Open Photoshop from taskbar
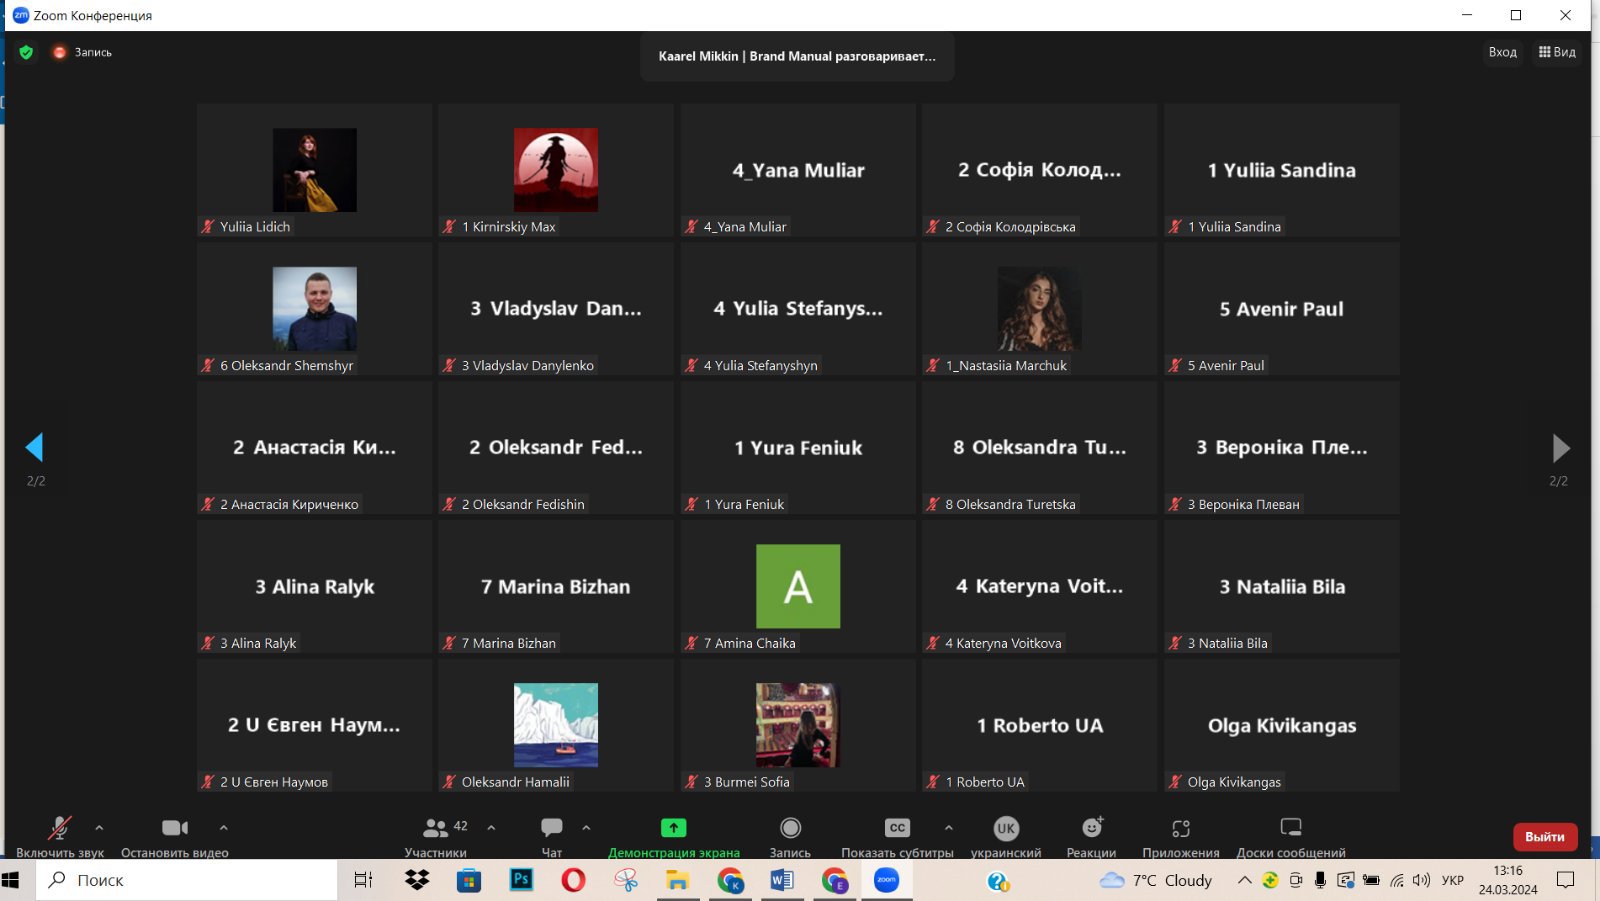The width and height of the screenshot is (1600, 901). [x=521, y=880]
